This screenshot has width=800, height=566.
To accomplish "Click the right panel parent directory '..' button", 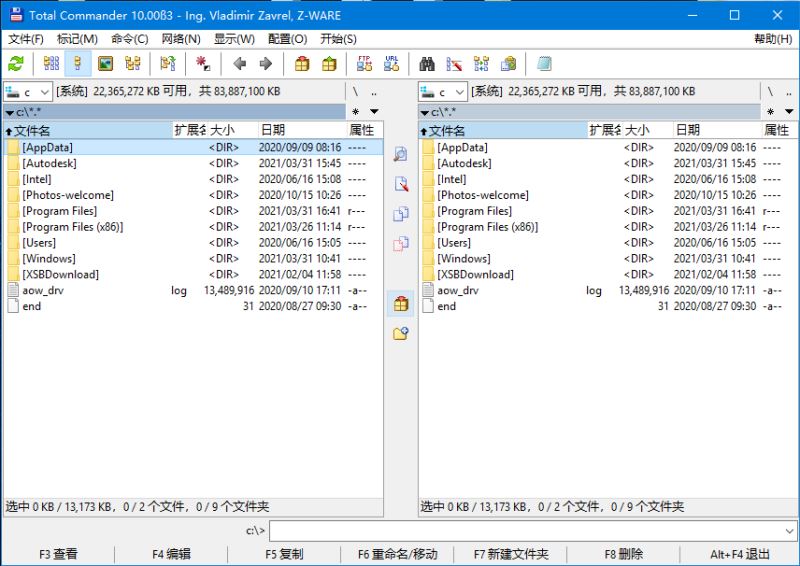I will 789,92.
